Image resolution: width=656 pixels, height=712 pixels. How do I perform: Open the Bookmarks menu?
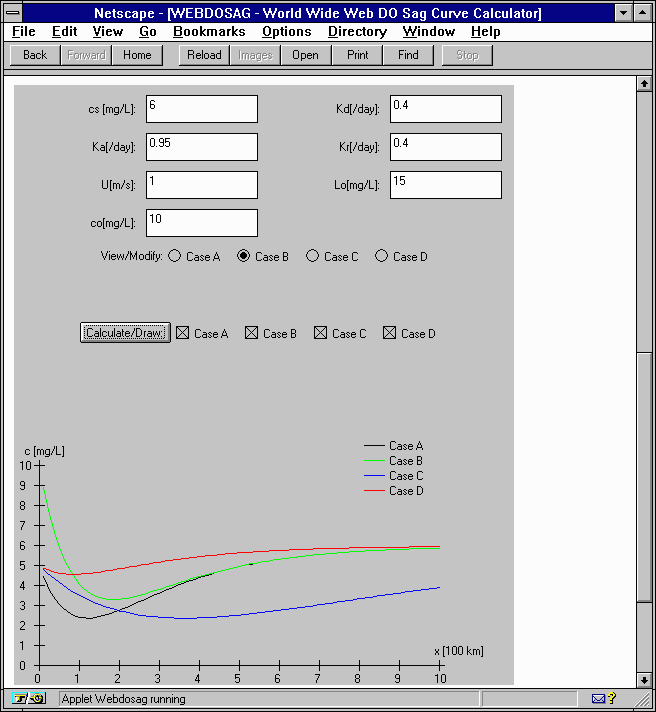[209, 32]
